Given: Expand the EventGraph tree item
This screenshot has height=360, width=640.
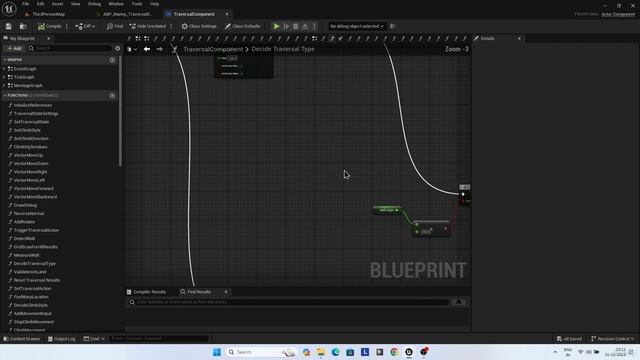Looking at the screenshot, I should 4,69.
